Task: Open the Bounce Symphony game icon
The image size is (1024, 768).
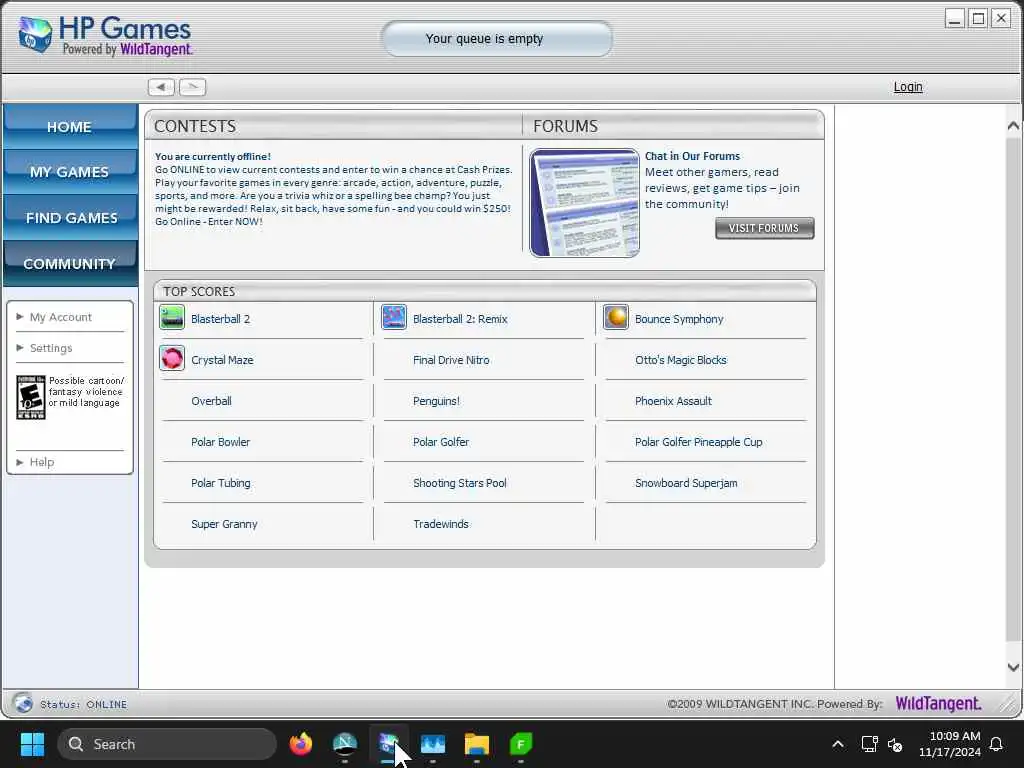Action: pos(616,318)
